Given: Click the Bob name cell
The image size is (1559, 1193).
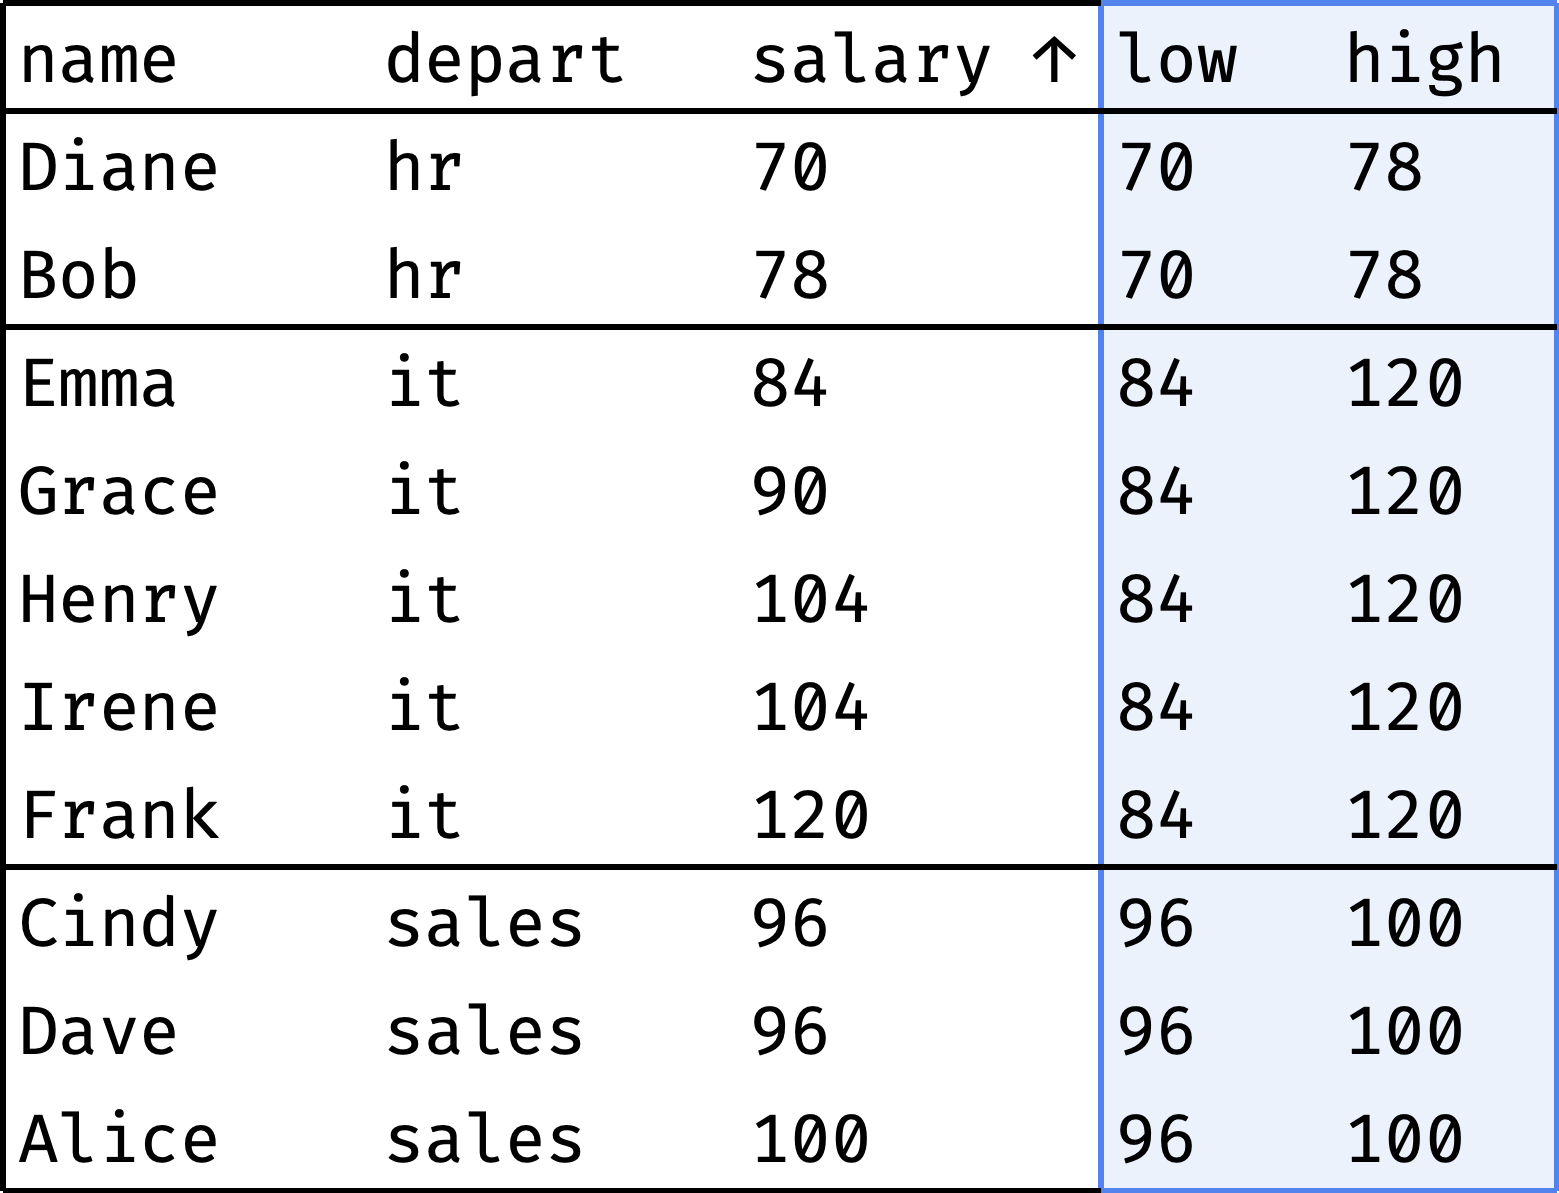Looking at the screenshot, I should tap(78, 275).
